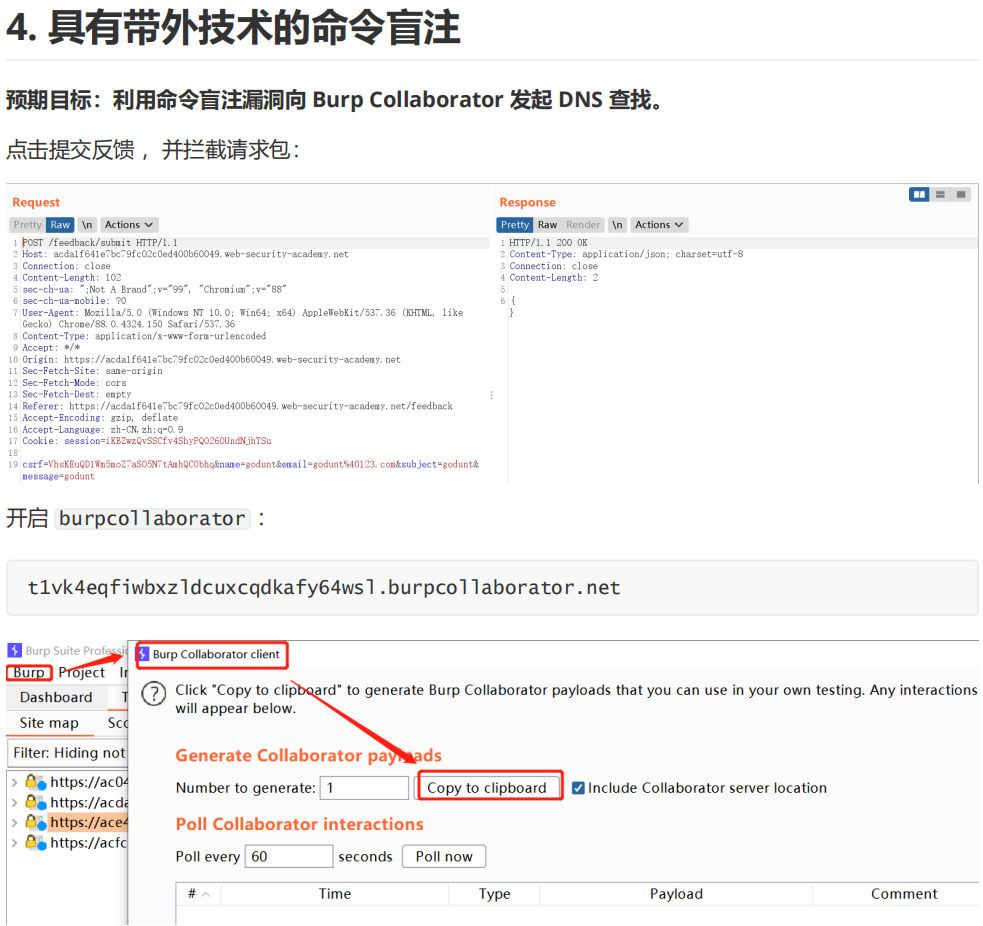Switch Request view to Pretty tab
983x926 pixels.
[x=28, y=224]
